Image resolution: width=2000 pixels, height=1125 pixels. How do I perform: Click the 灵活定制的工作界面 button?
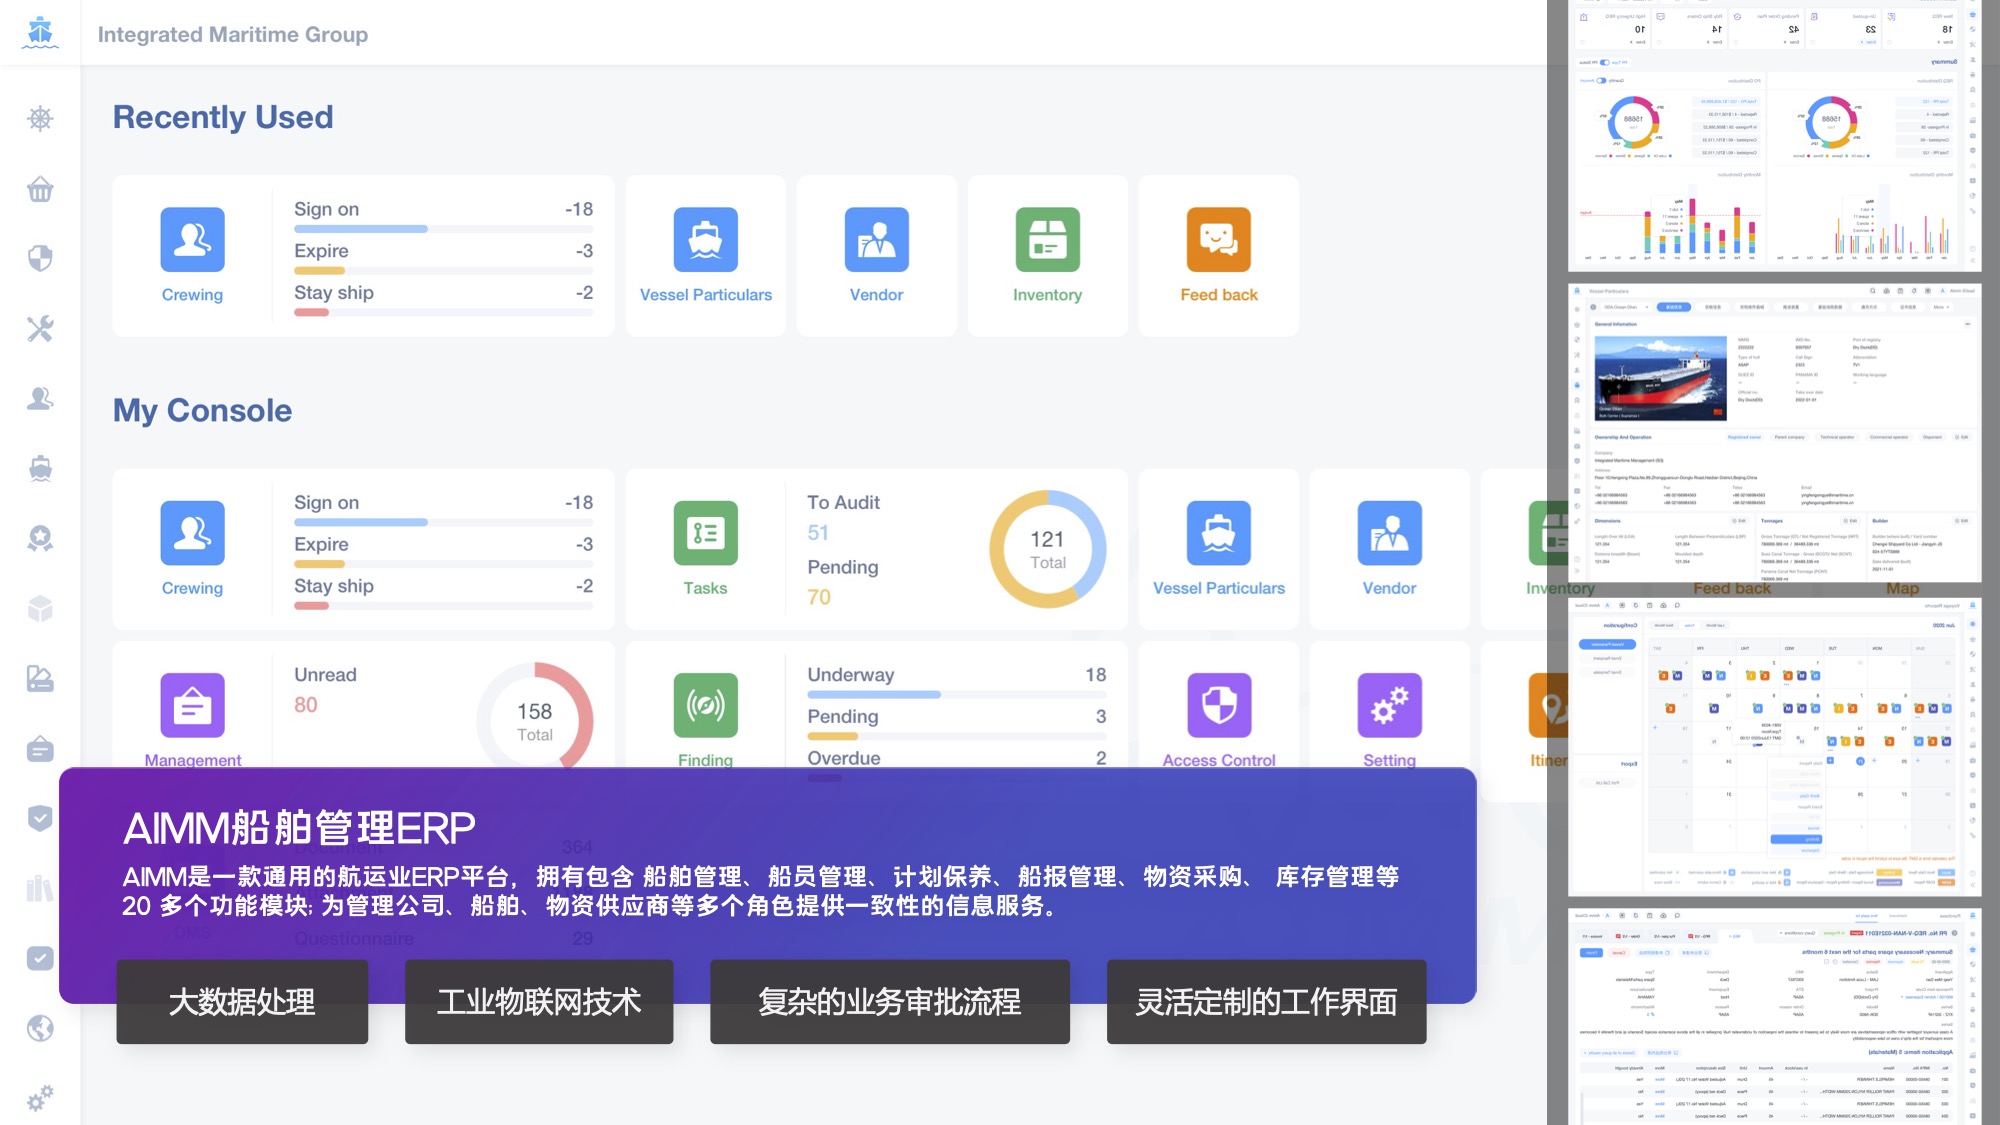1267,1002
